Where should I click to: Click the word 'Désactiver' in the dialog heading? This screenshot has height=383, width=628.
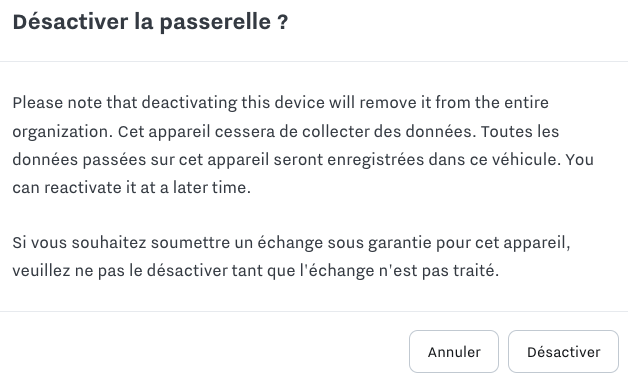tap(70, 22)
